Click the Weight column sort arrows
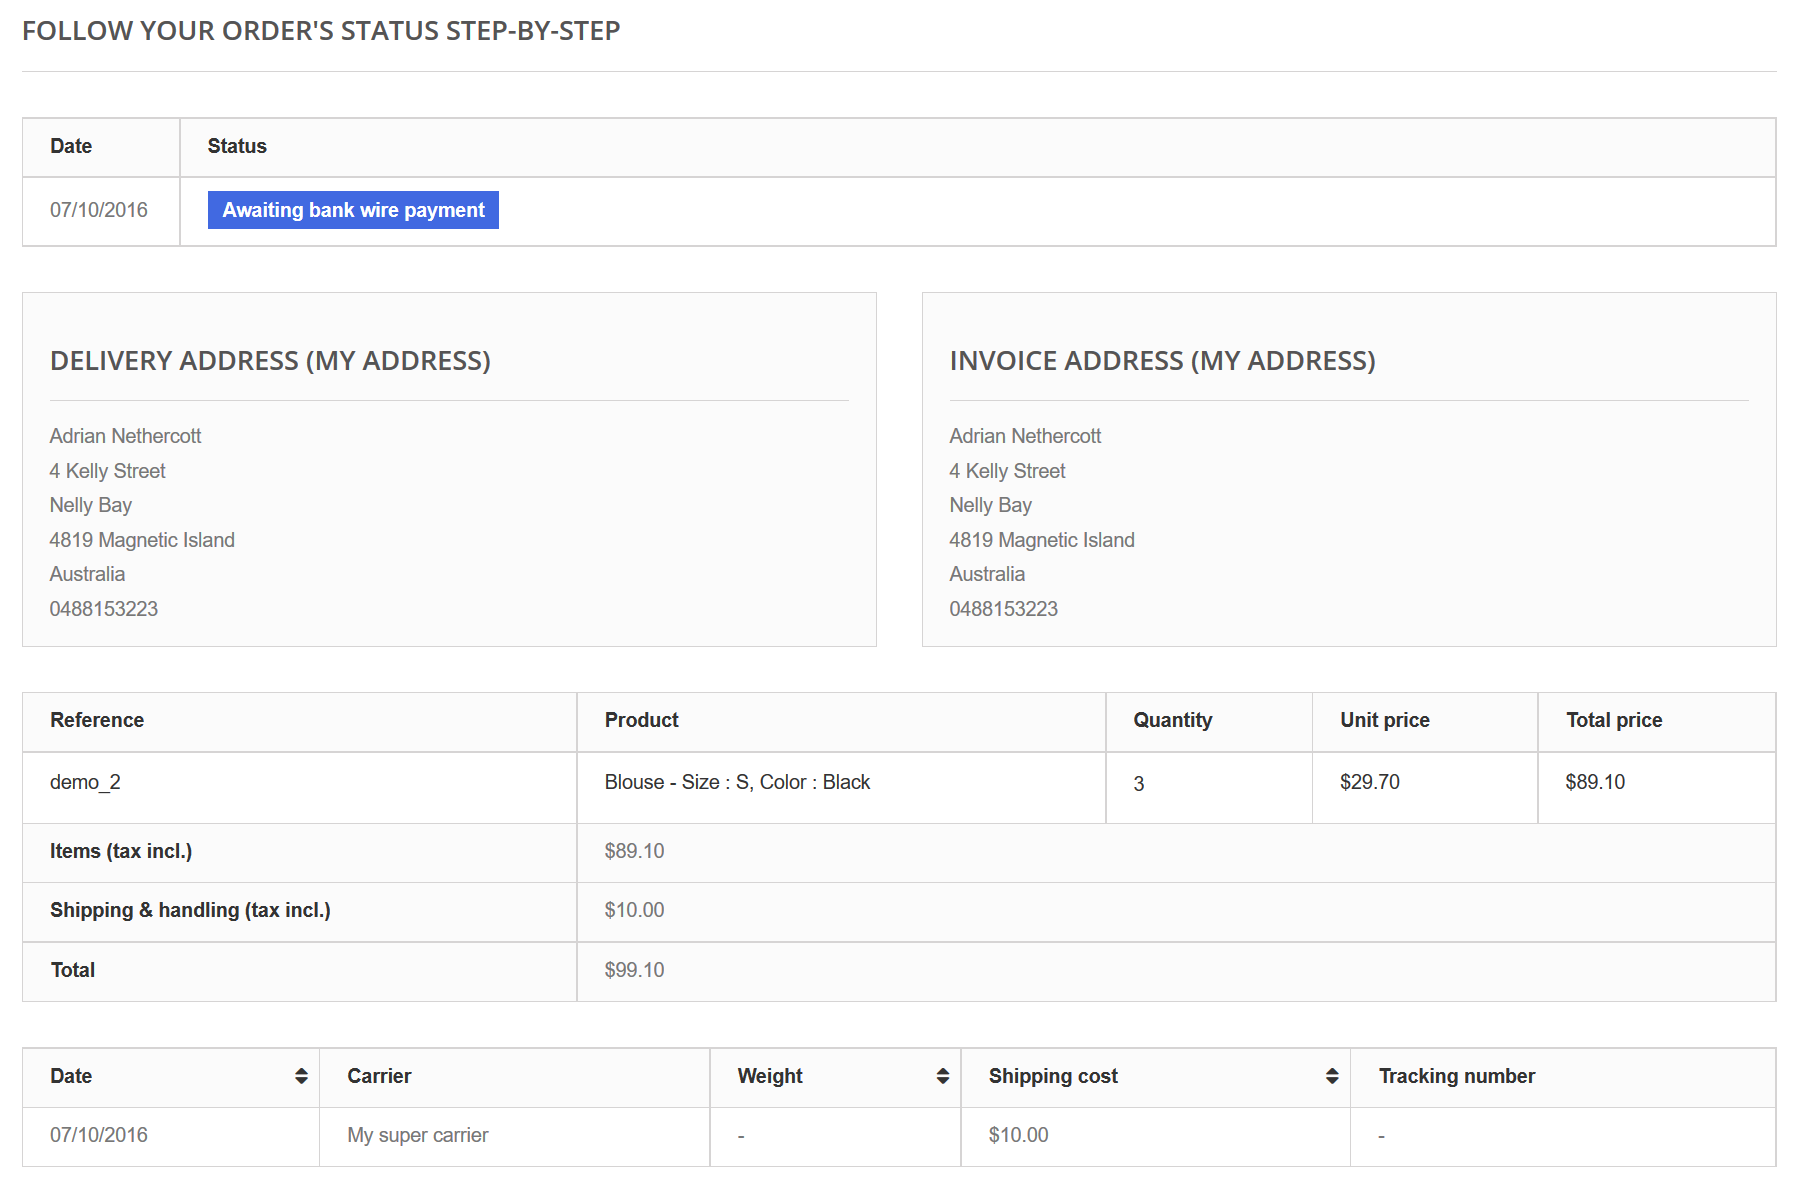This screenshot has width=1794, height=1204. click(942, 1076)
